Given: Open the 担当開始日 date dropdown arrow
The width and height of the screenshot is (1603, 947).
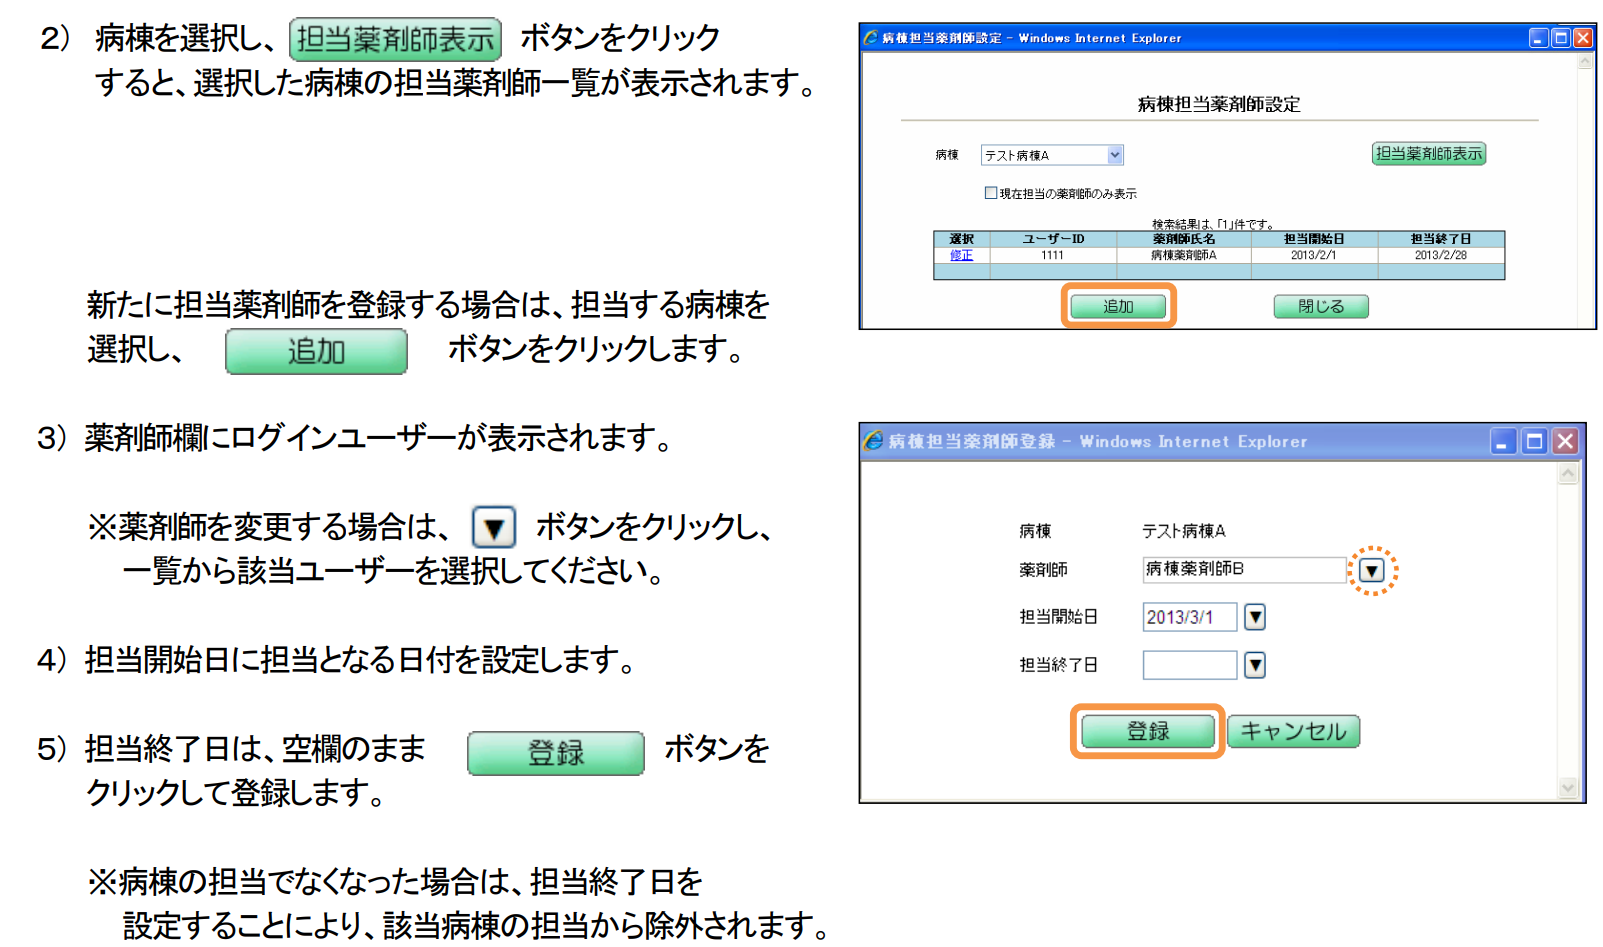Looking at the screenshot, I should pos(1255,617).
